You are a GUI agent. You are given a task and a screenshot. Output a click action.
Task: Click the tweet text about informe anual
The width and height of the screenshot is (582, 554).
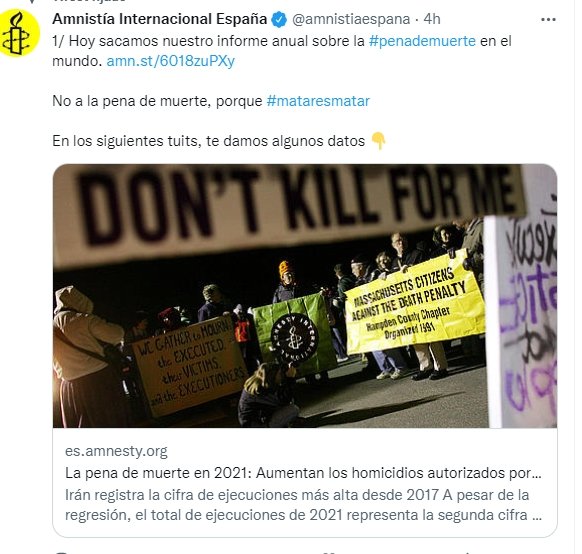click(282, 51)
